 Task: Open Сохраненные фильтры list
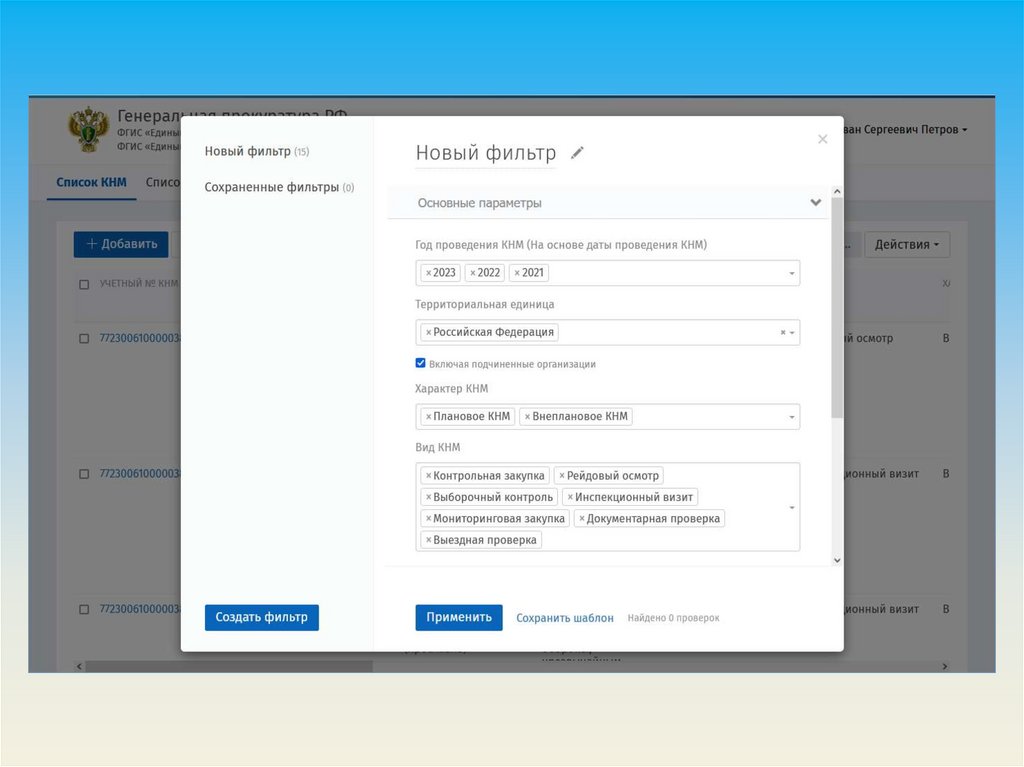click(x=279, y=188)
